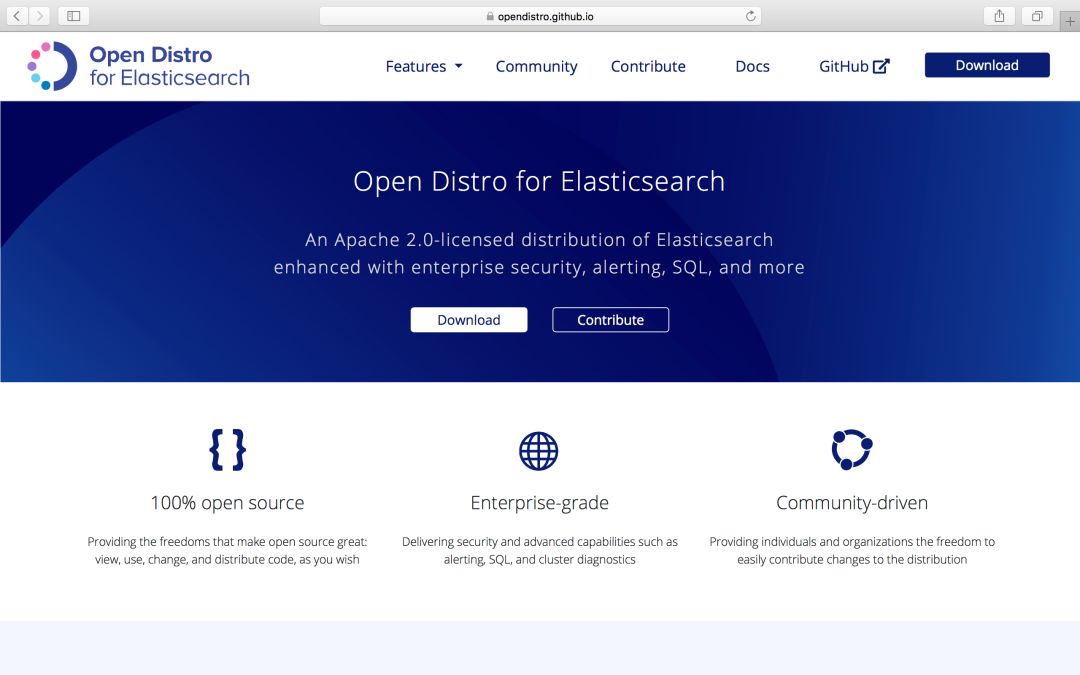Click the padlock icon in the address bar

click(490, 16)
